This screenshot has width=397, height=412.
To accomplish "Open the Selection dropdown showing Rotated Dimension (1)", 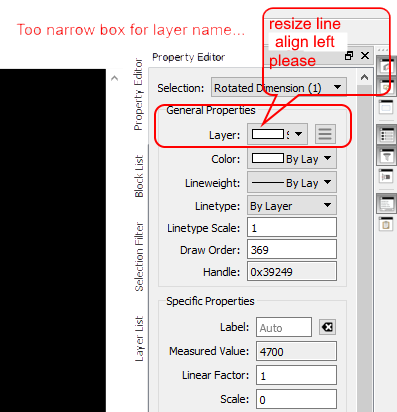I will 279,88.
